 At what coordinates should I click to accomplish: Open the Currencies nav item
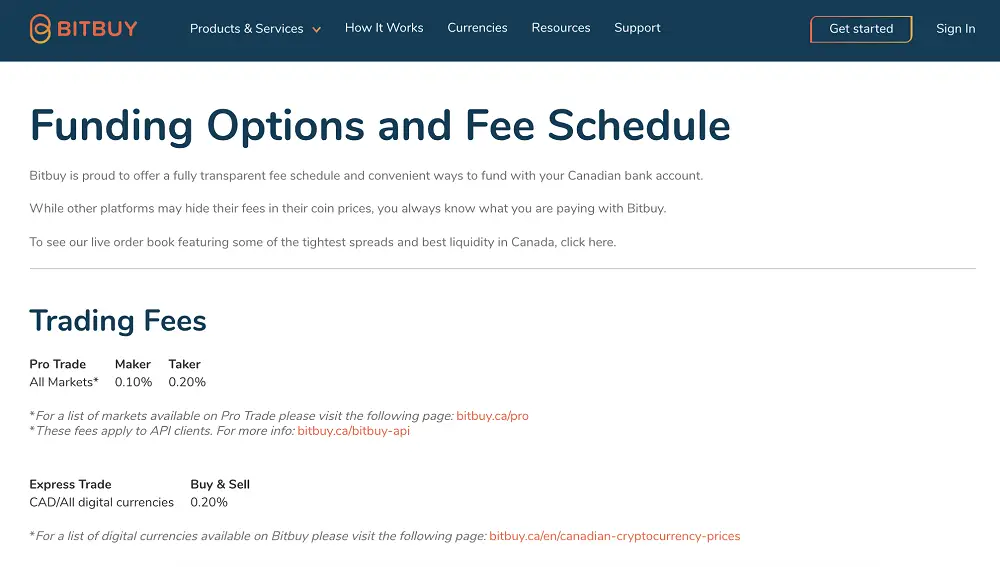point(477,28)
